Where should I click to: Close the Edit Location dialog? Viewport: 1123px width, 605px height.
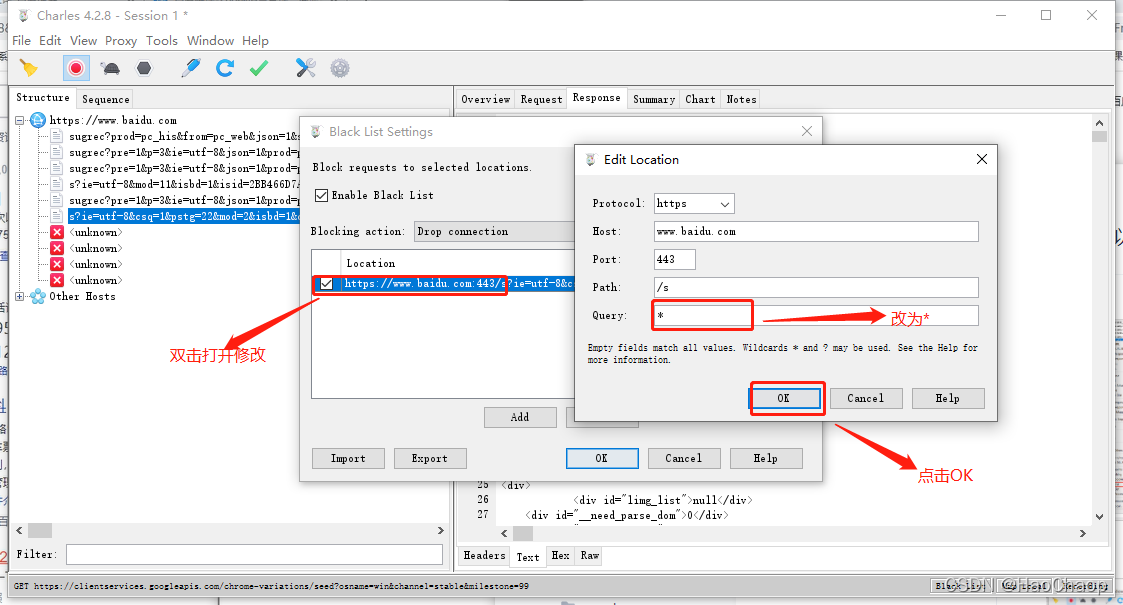[x=982, y=159]
